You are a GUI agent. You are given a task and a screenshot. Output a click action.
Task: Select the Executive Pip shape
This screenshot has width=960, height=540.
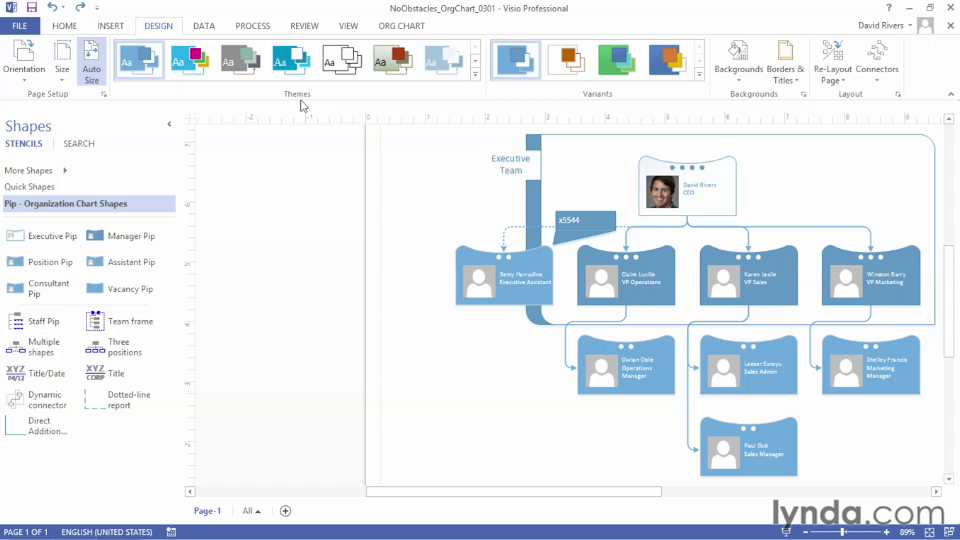(x=42, y=236)
